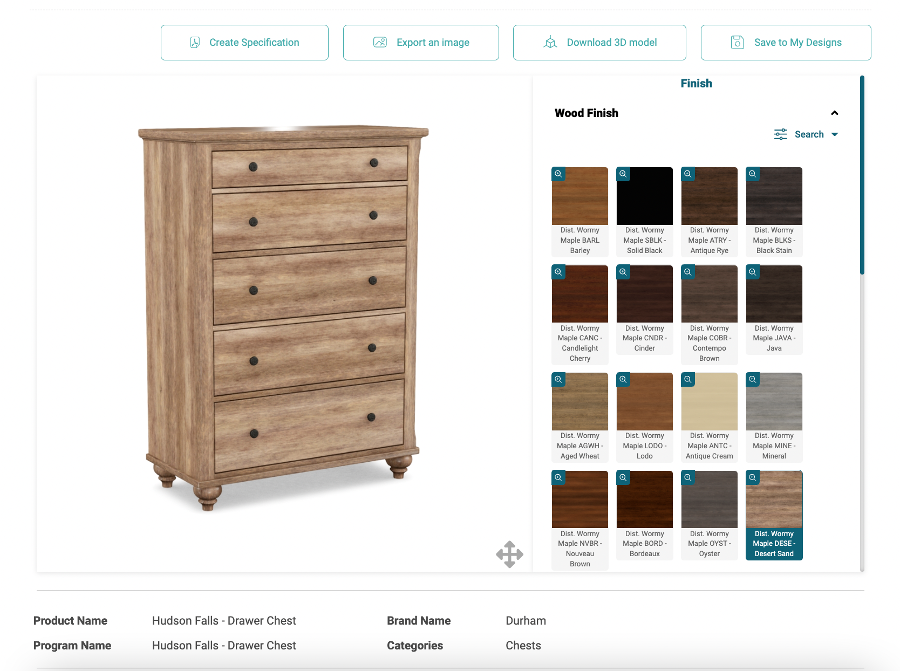Screen dimensions: 900x671
Task: Collapse the Wood Finish section chevron
Action: coord(835,113)
